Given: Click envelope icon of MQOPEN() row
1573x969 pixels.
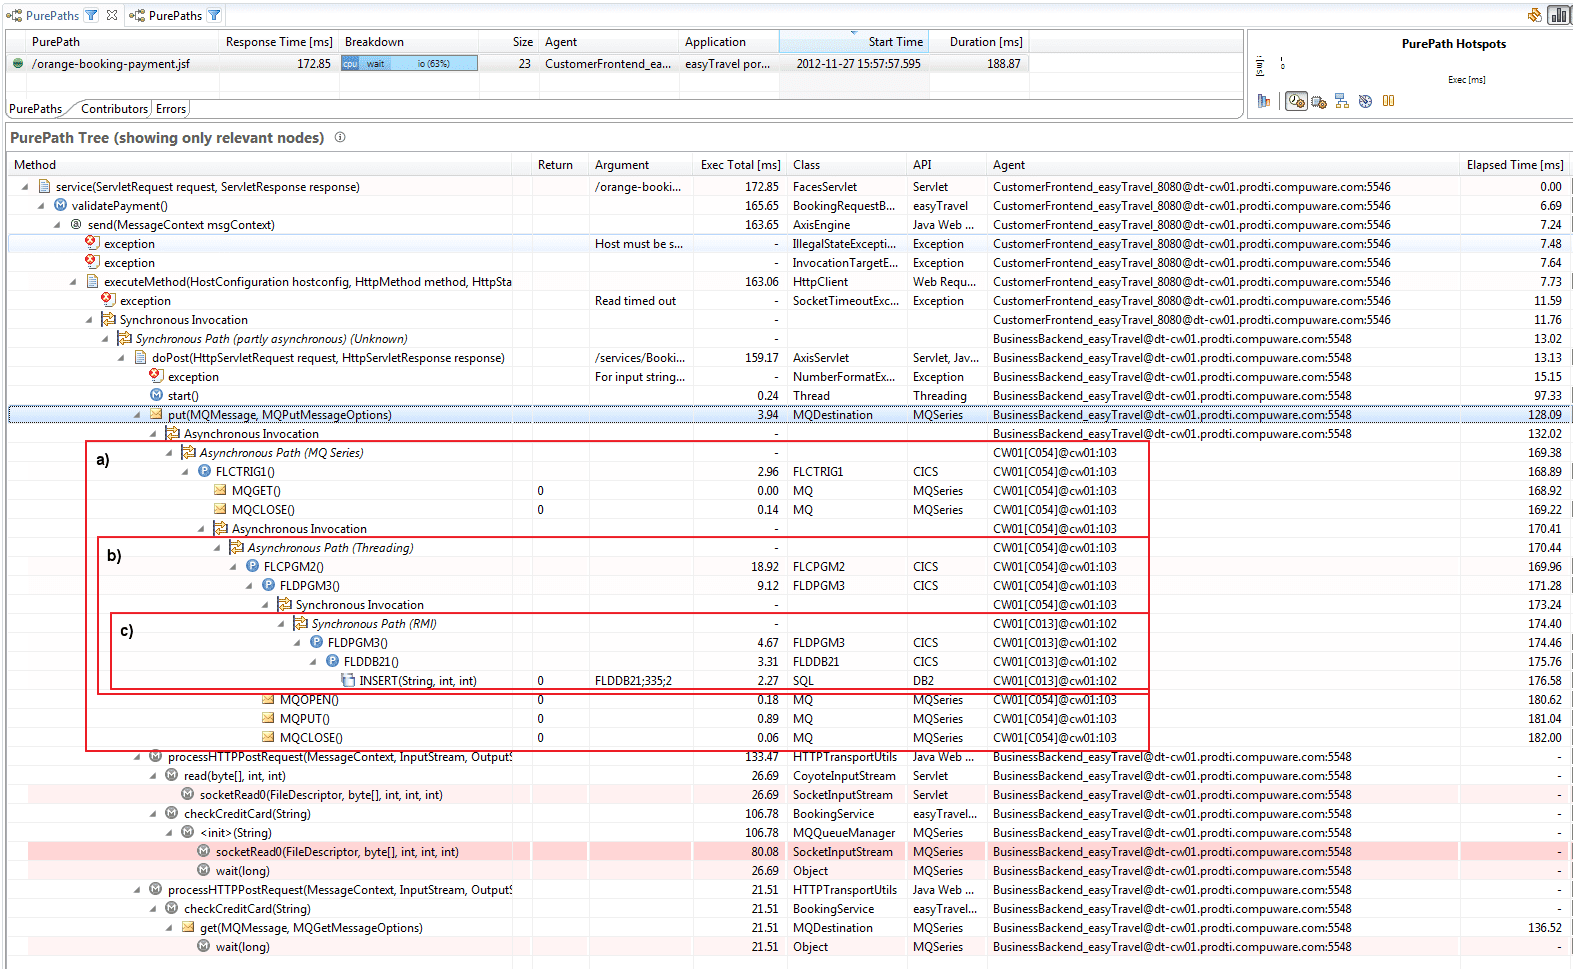Looking at the screenshot, I should (x=268, y=699).
